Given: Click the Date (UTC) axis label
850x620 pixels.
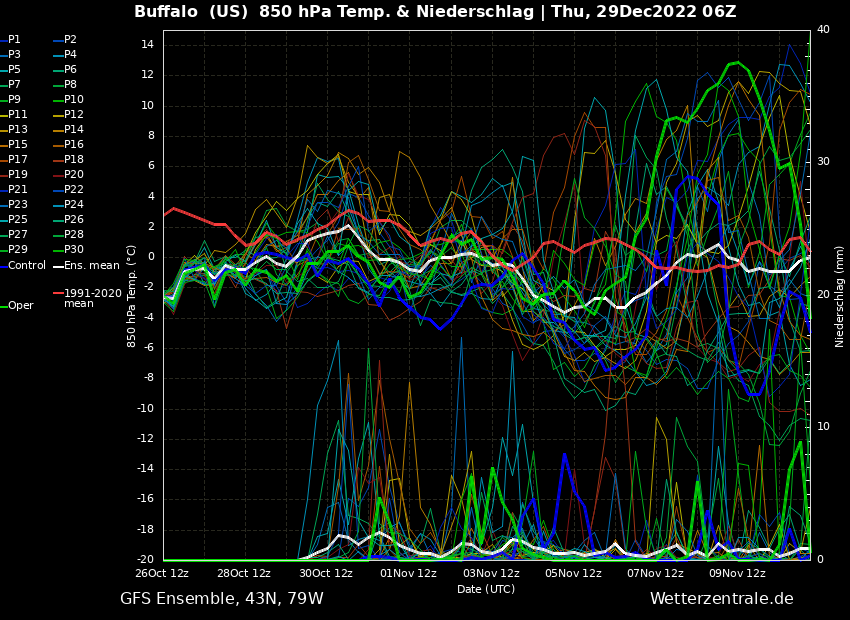Looking at the screenshot, I should pyautogui.click(x=486, y=589).
